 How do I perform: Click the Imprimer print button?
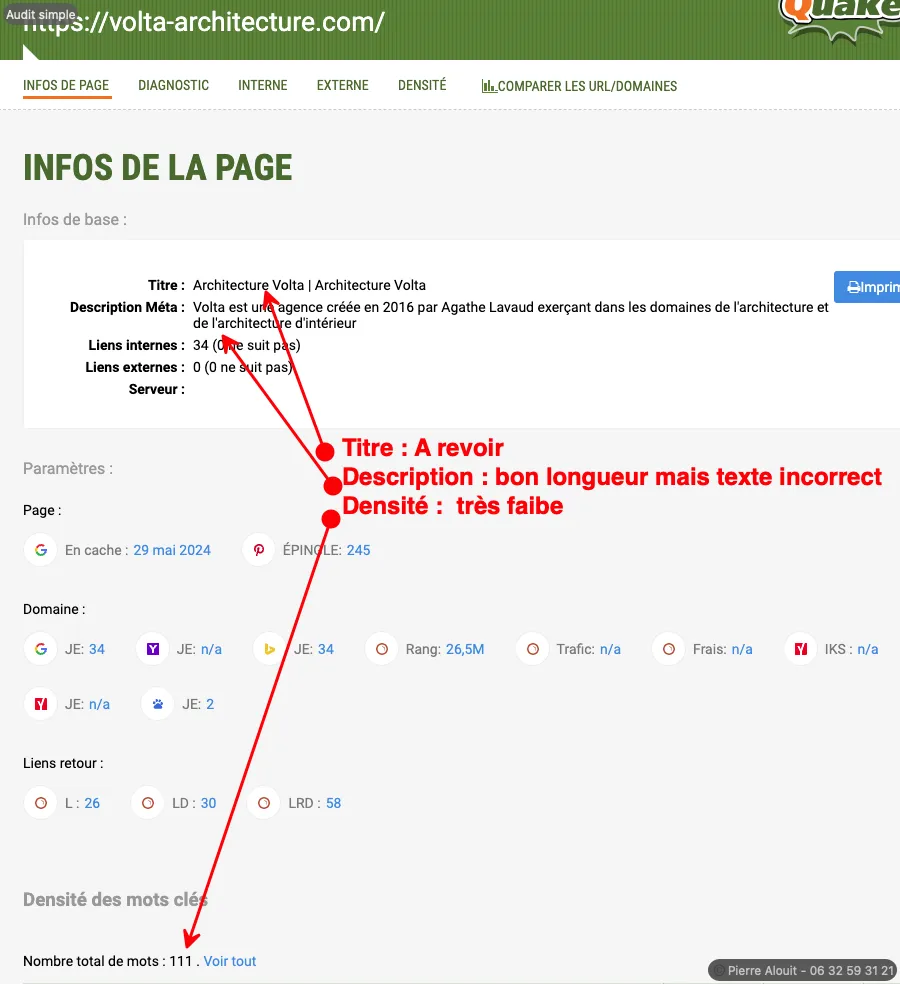coord(868,287)
